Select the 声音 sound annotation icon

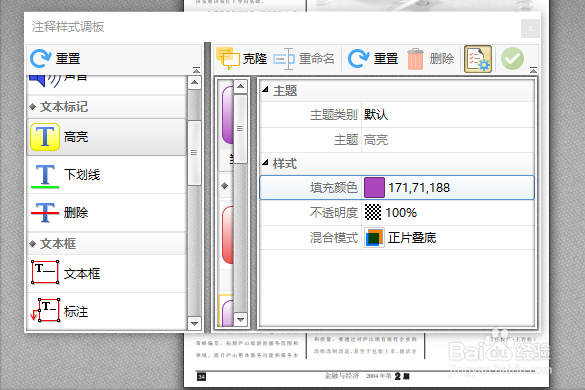[45, 80]
